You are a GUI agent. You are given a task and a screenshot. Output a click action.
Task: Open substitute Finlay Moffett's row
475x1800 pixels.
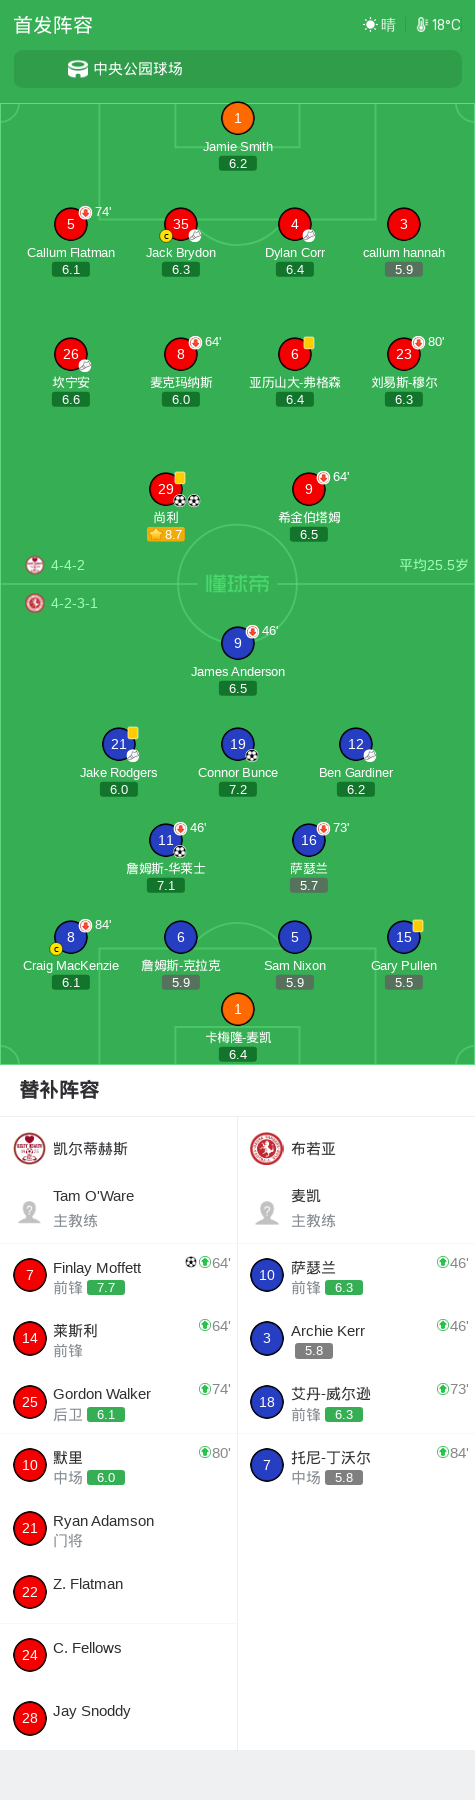119,1277
